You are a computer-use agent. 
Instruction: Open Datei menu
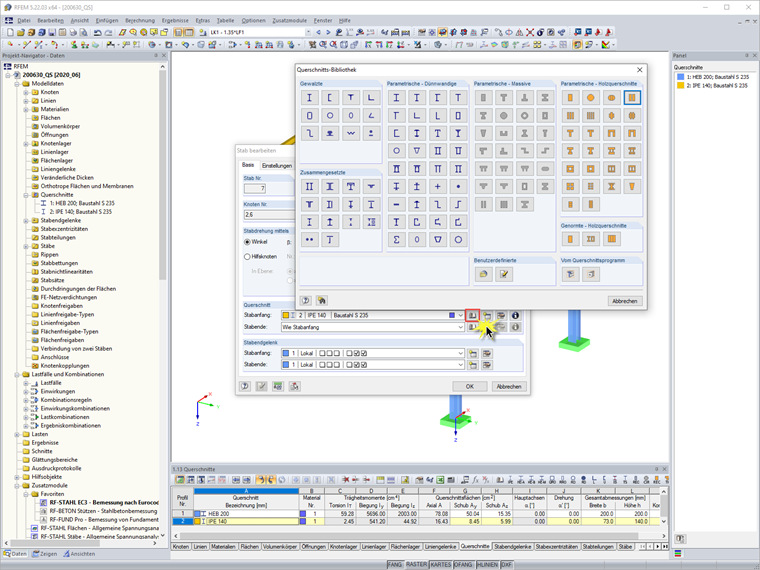24,20
